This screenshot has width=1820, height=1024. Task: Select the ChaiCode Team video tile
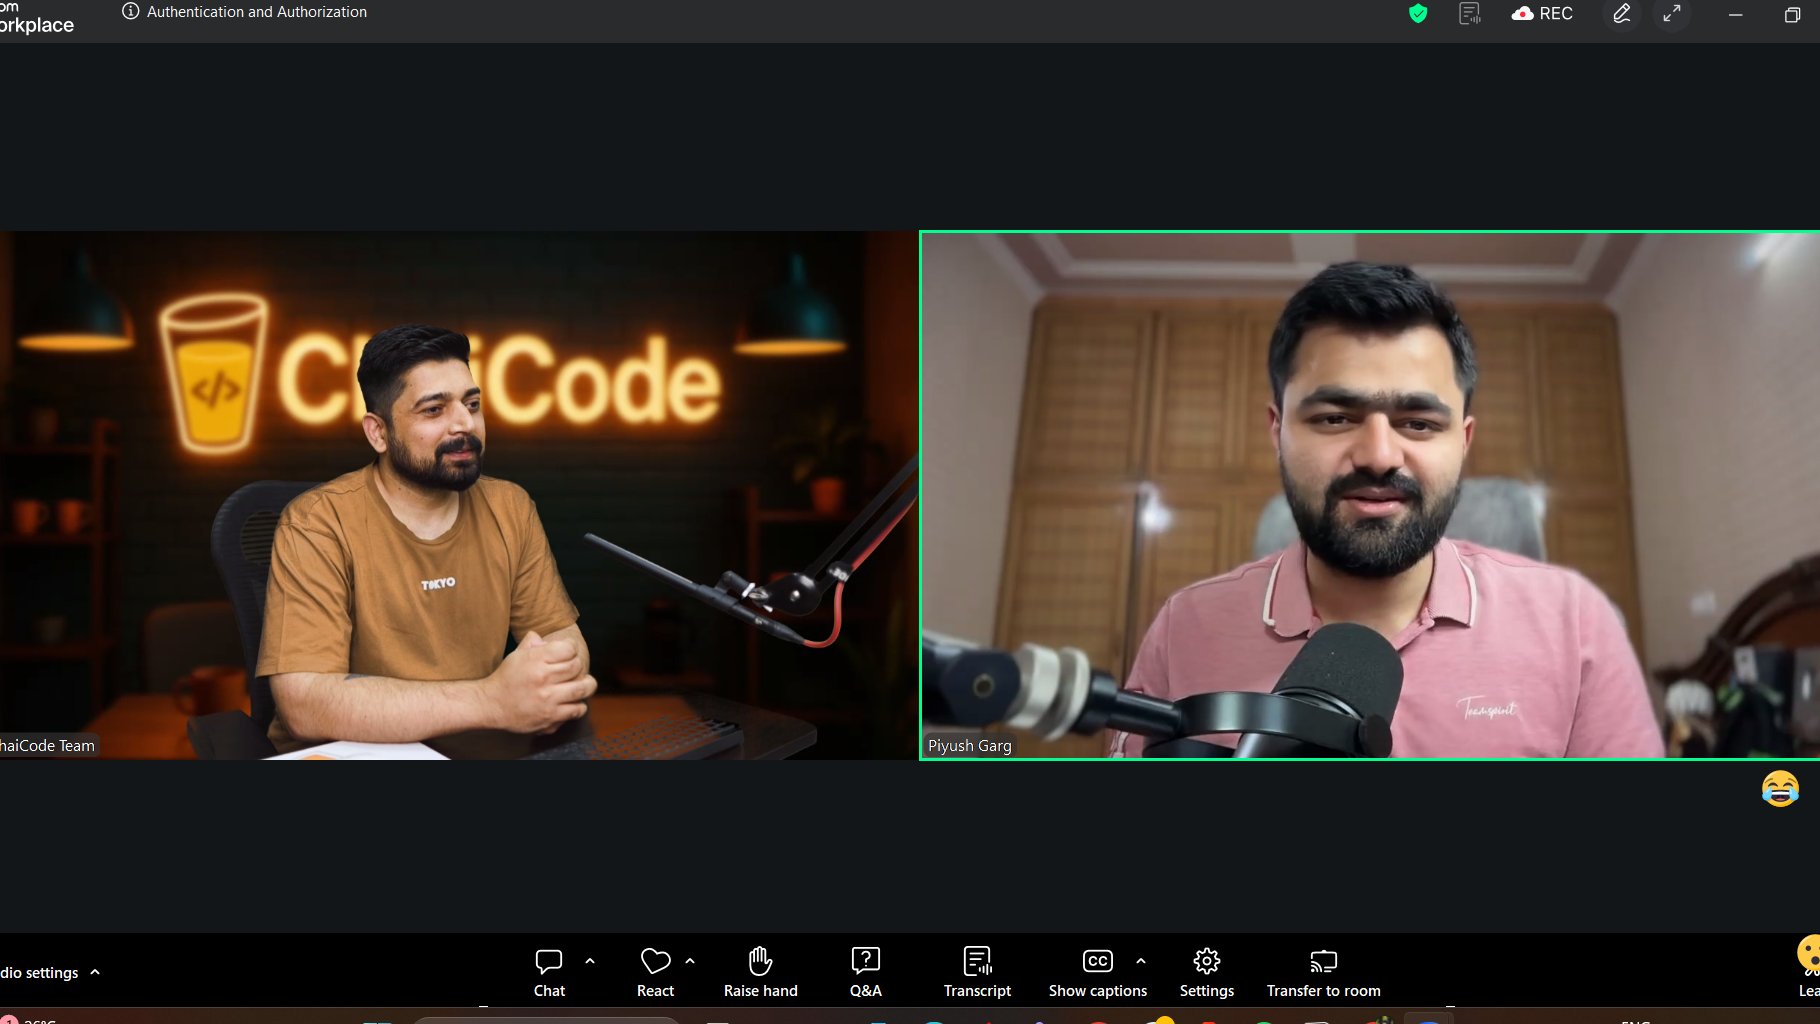tap(458, 495)
